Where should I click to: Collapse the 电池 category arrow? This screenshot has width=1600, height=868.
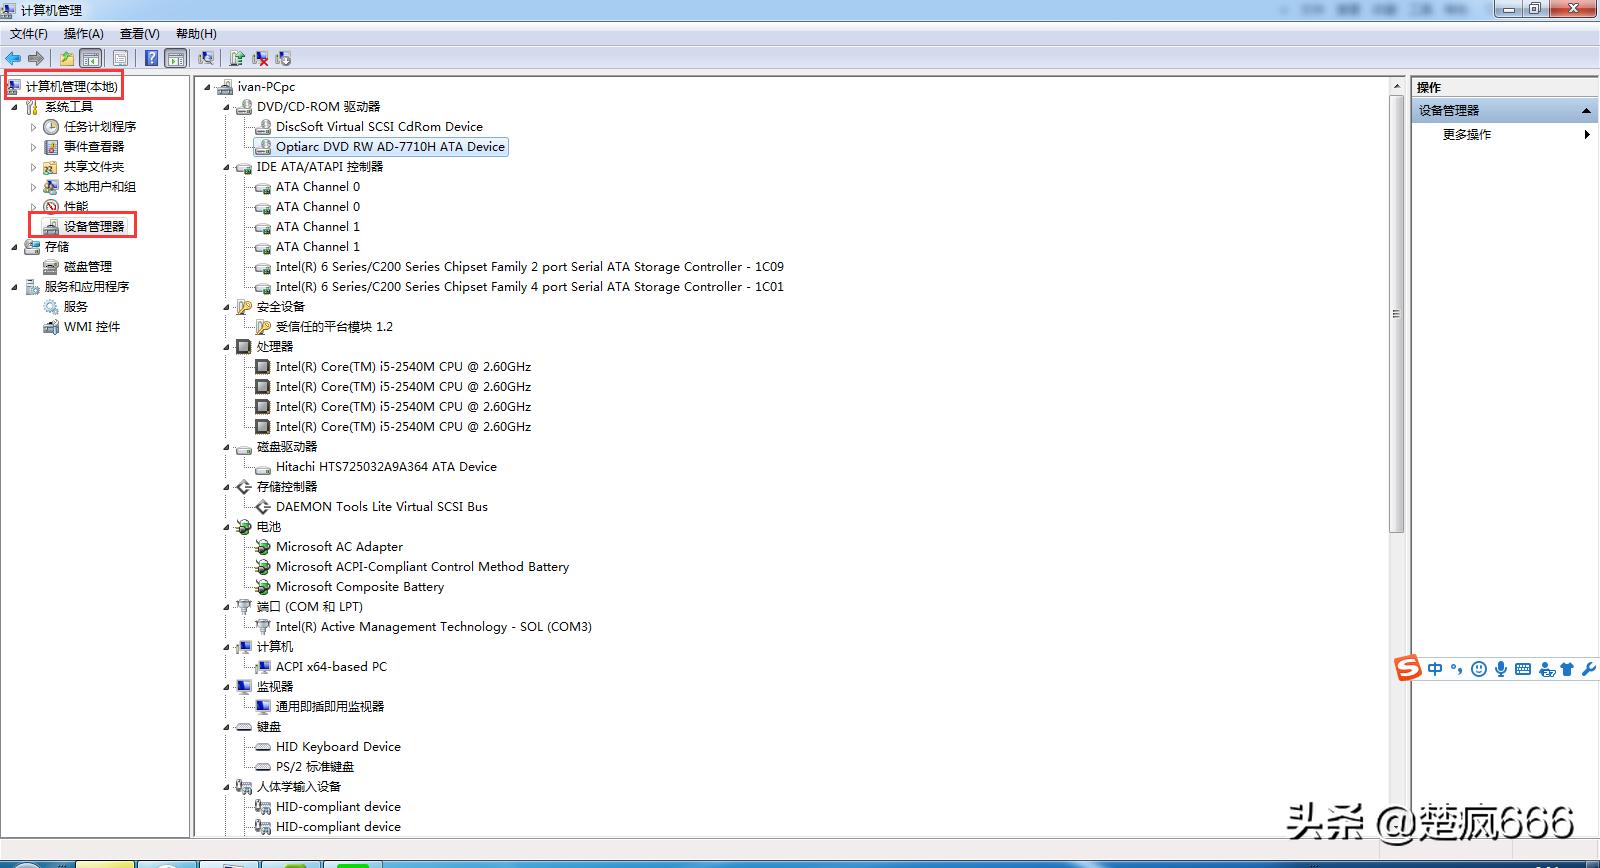pyautogui.click(x=226, y=527)
